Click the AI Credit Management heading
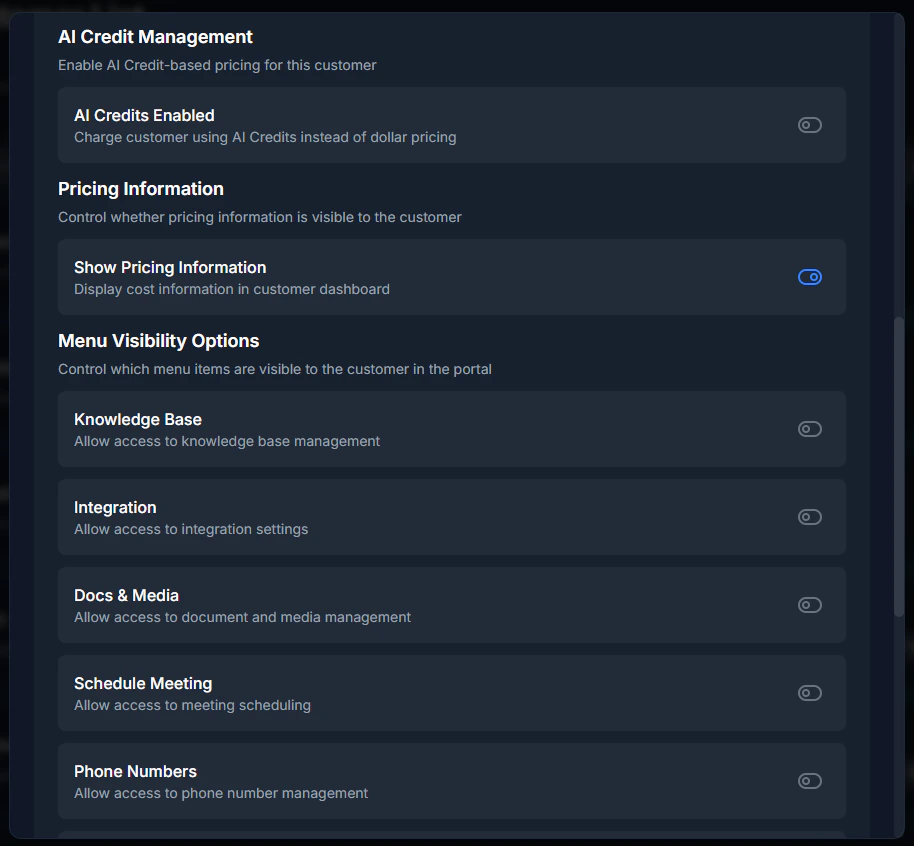Screen dimensions: 914x846 (155, 37)
